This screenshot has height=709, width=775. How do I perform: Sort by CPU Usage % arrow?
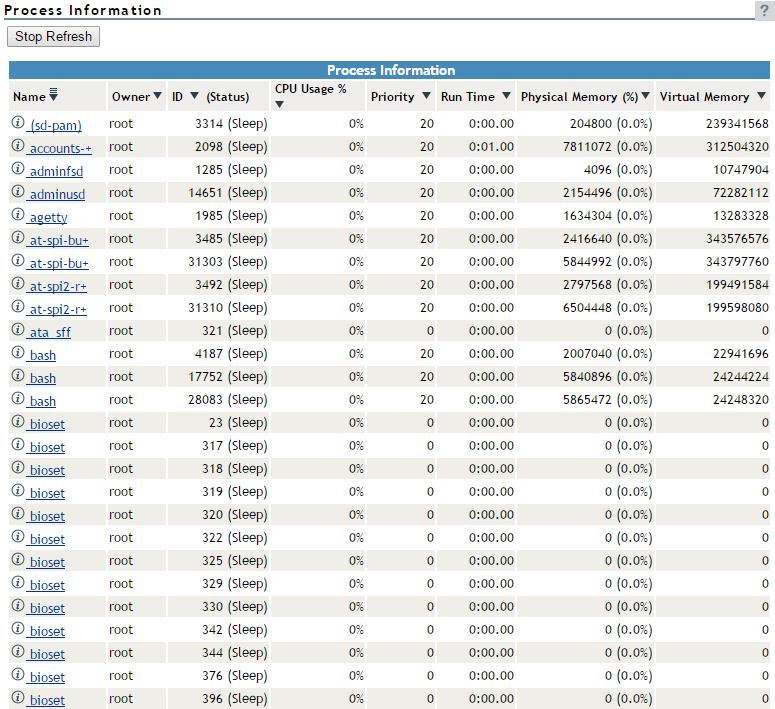(x=280, y=105)
